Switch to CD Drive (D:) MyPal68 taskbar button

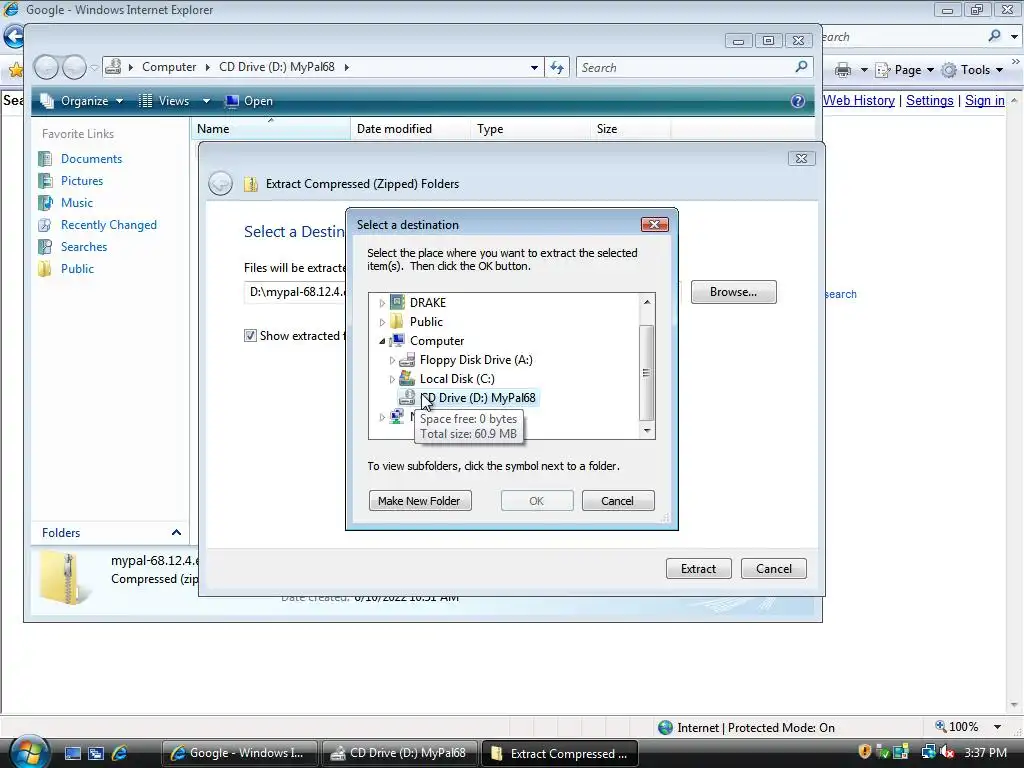pyautogui.click(x=400, y=753)
